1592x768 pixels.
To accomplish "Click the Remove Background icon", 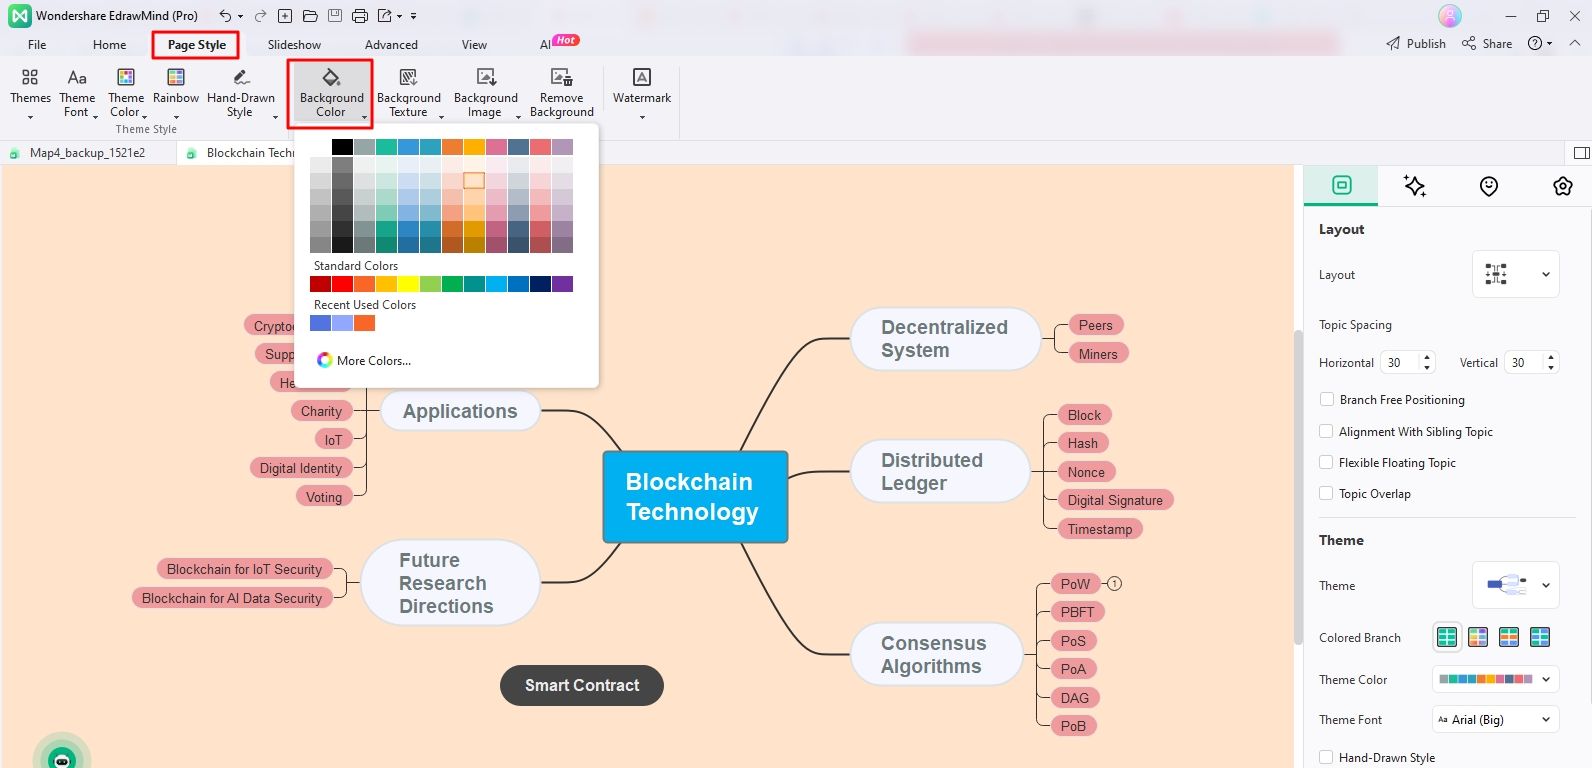I will pyautogui.click(x=561, y=78).
